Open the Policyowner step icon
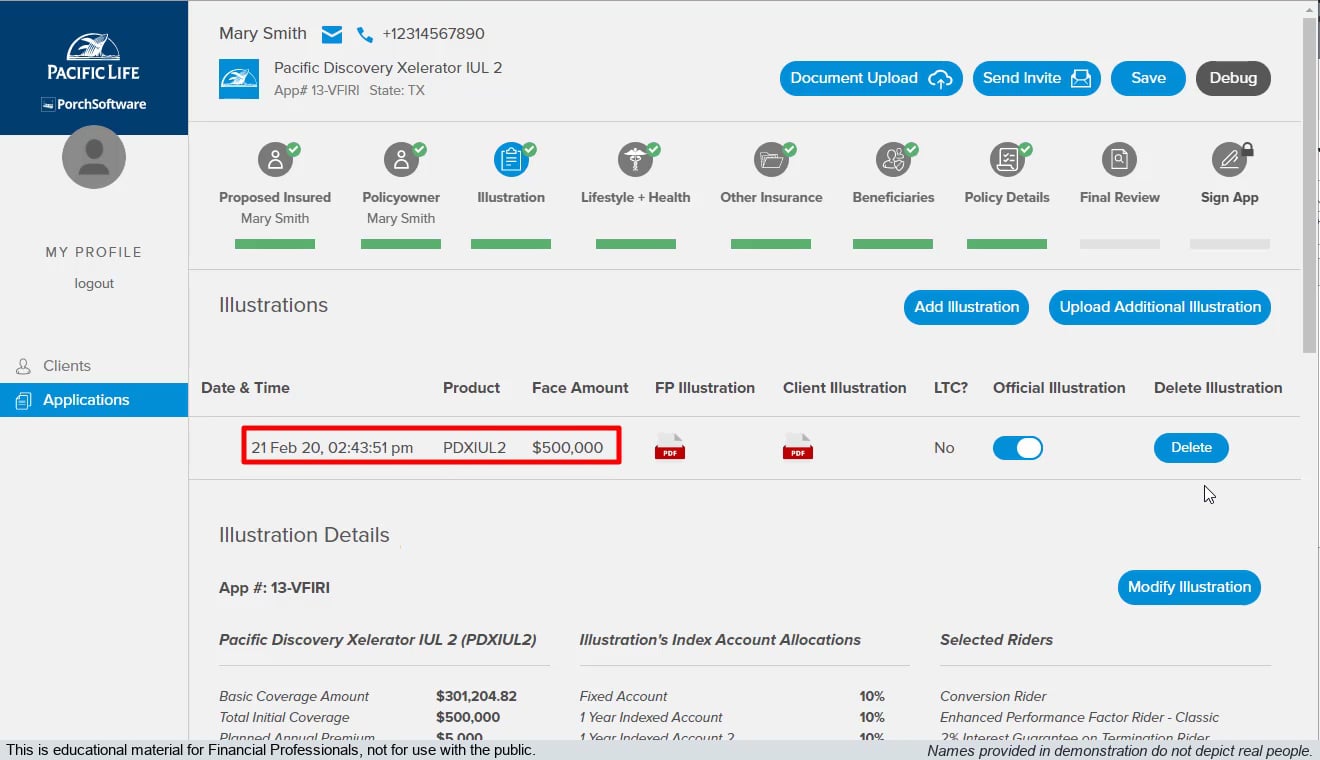 pyautogui.click(x=401, y=159)
